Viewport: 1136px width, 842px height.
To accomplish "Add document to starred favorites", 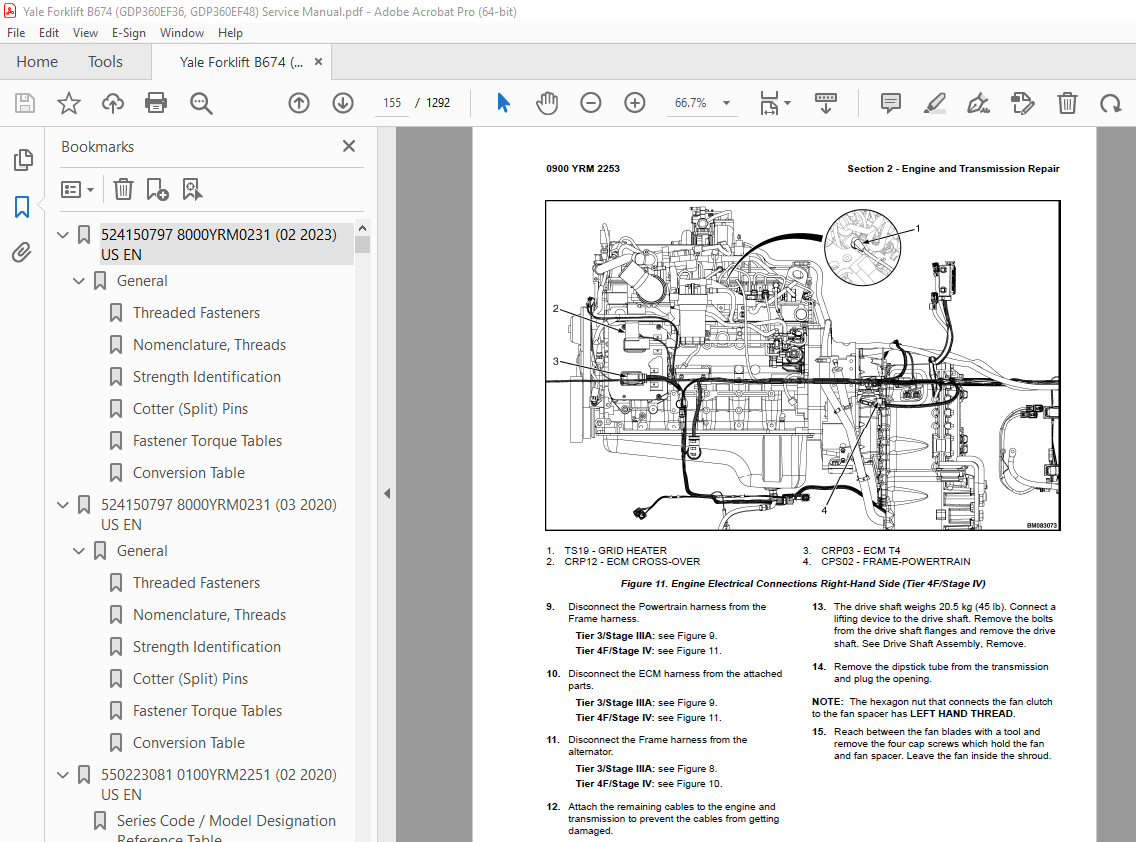I will [69, 103].
